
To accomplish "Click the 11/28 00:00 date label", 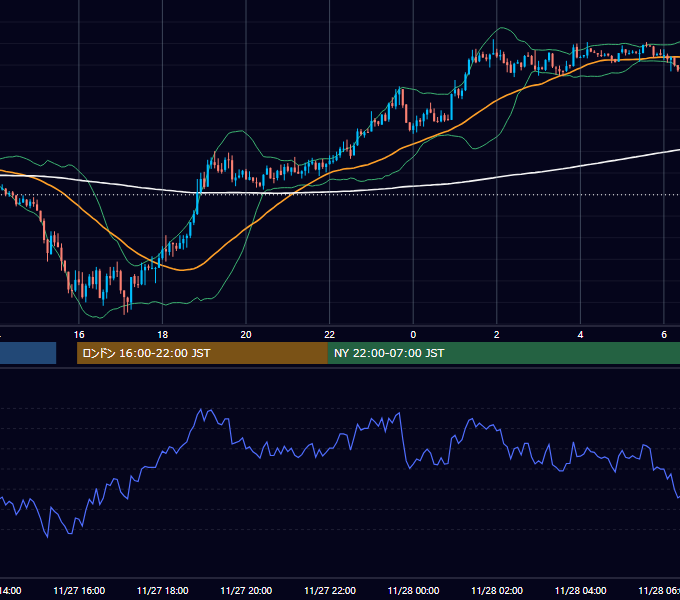I will point(413,590).
